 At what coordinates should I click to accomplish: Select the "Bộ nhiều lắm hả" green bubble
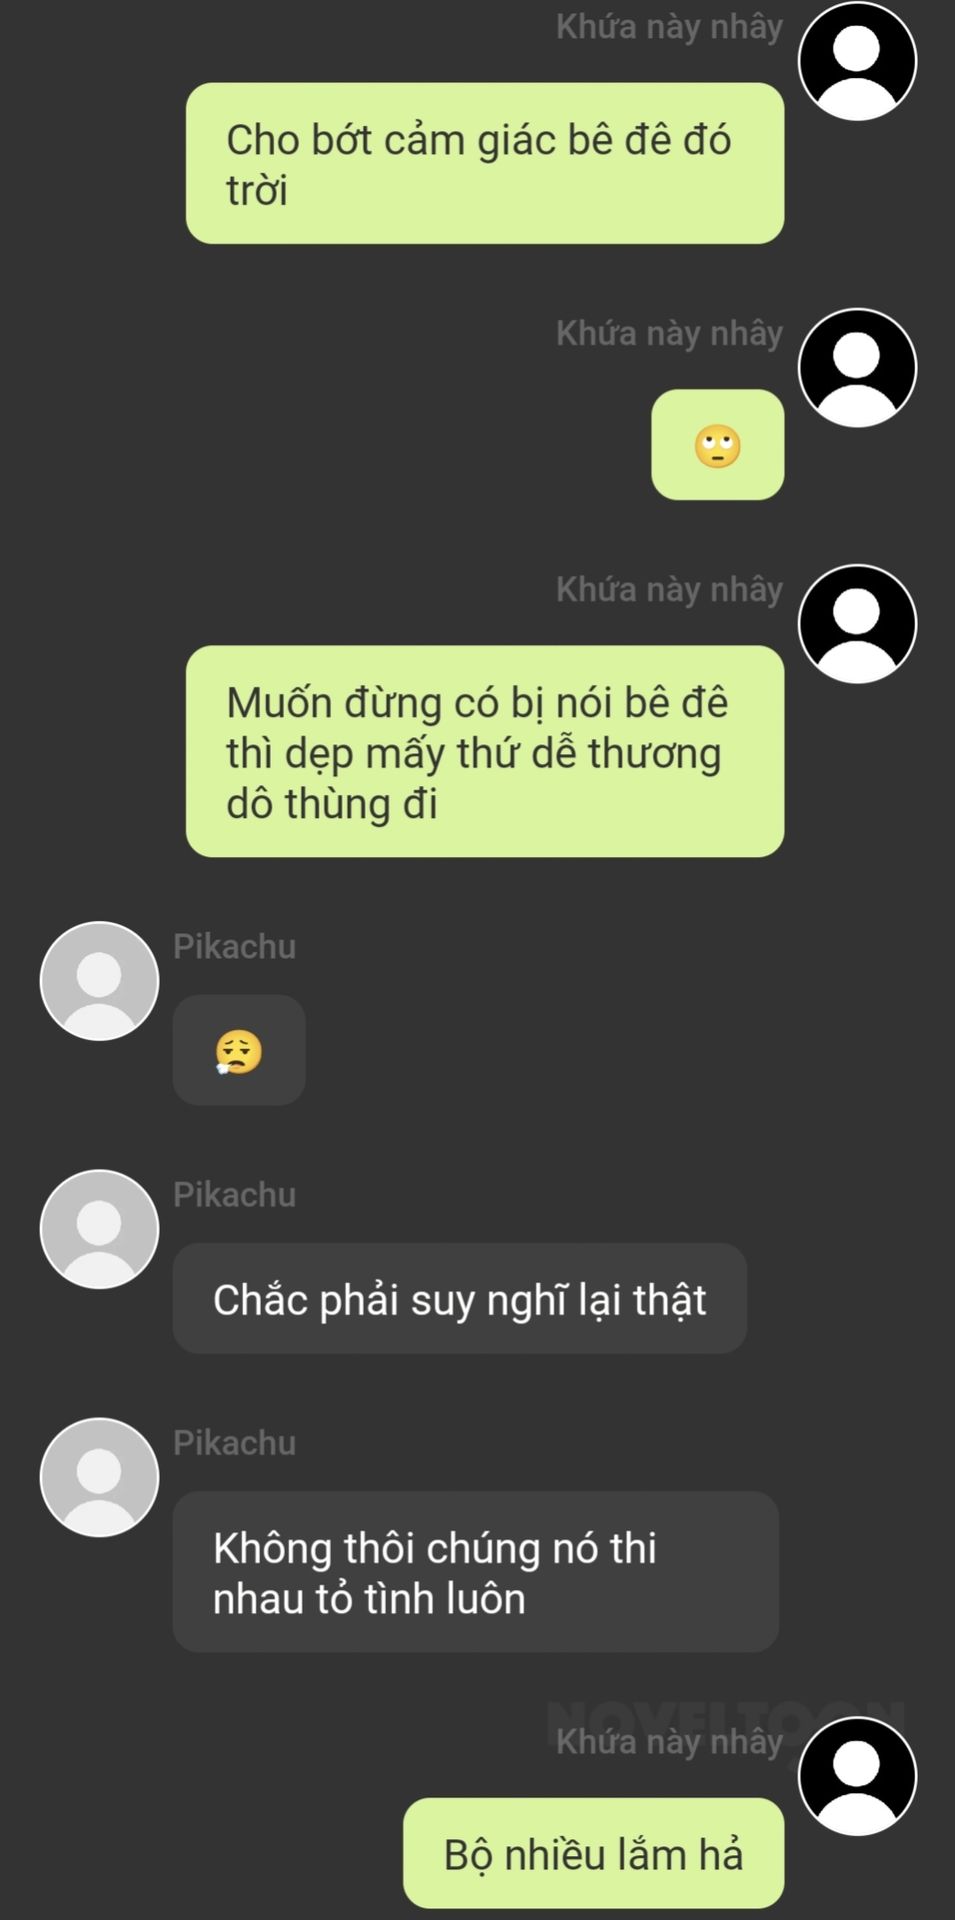coord(594,1853)
